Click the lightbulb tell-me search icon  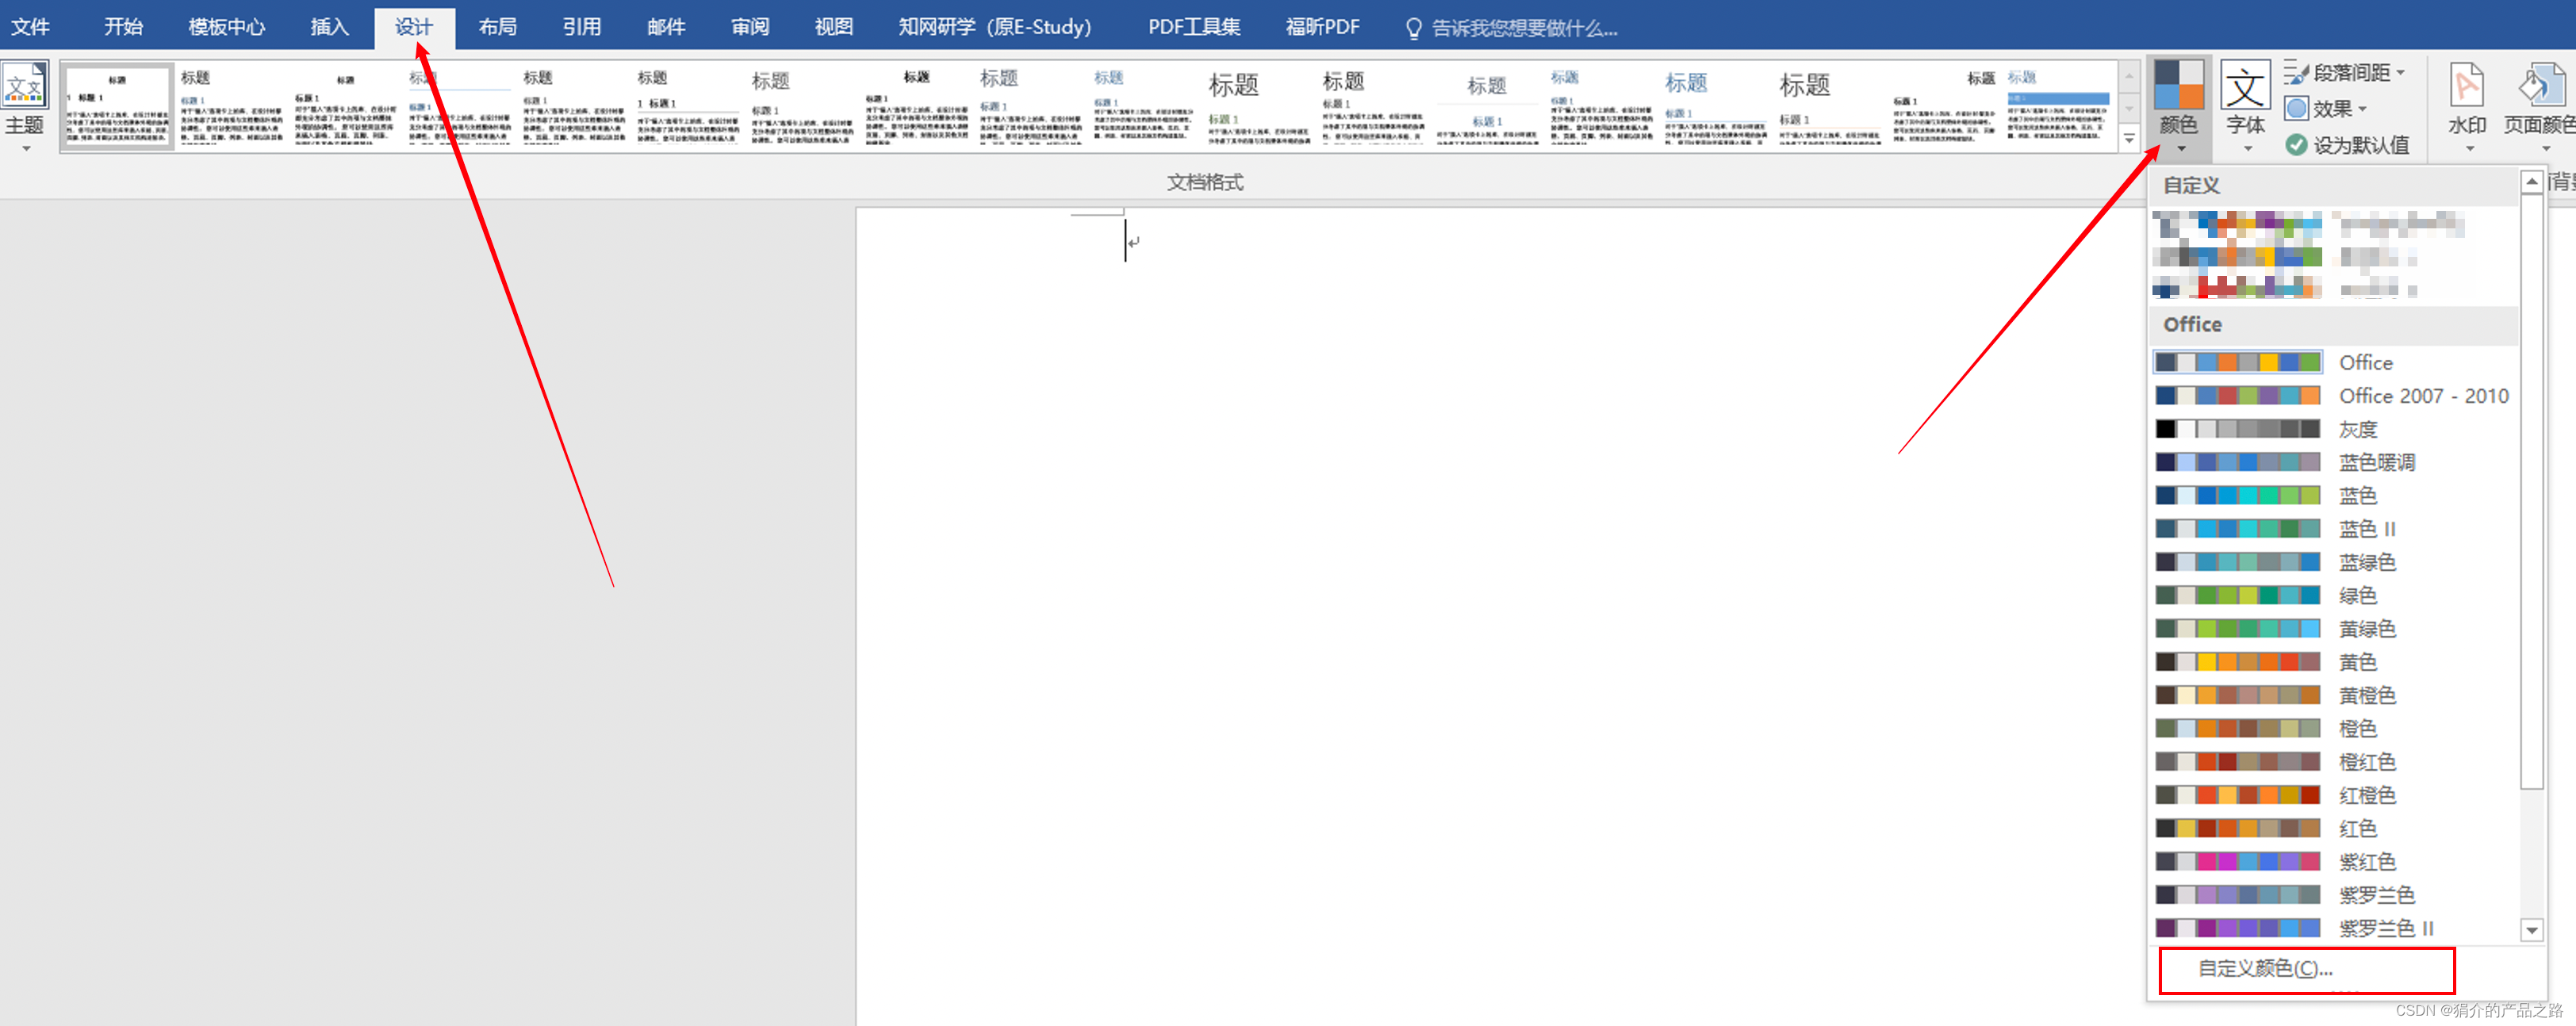pos(1413,28)
